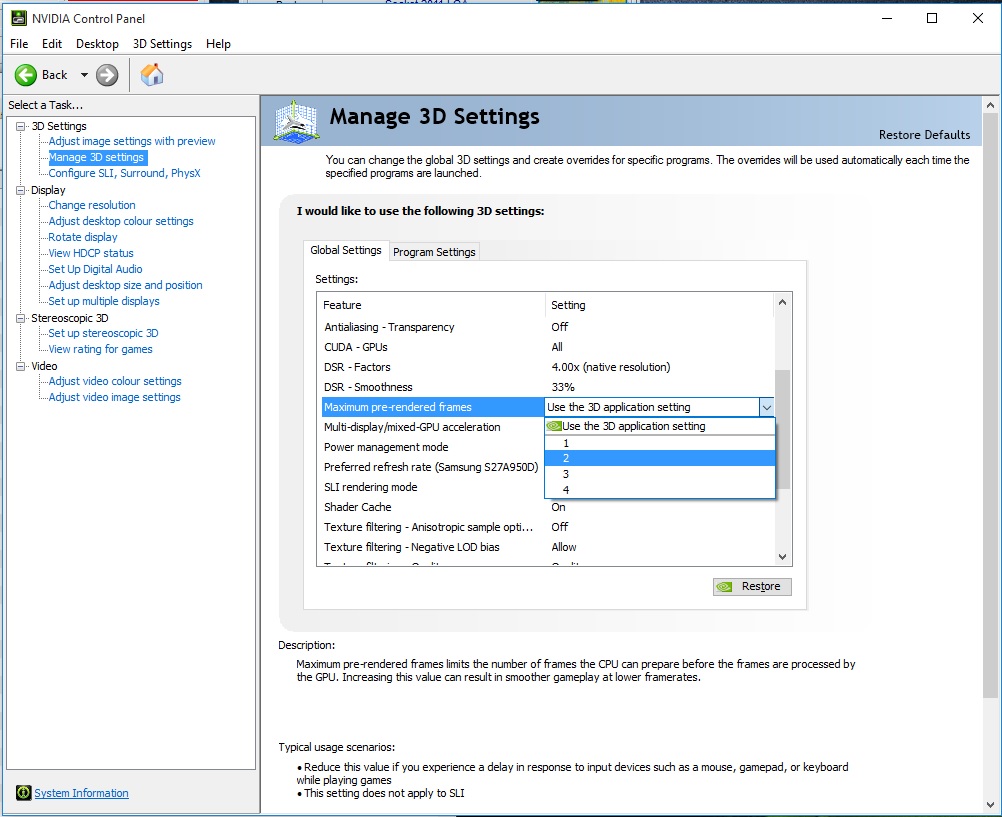The height and width of the screenshot is (817, 1002).
Task: Switch to the Program Settings tab
Action: click(x=434, y=252)
